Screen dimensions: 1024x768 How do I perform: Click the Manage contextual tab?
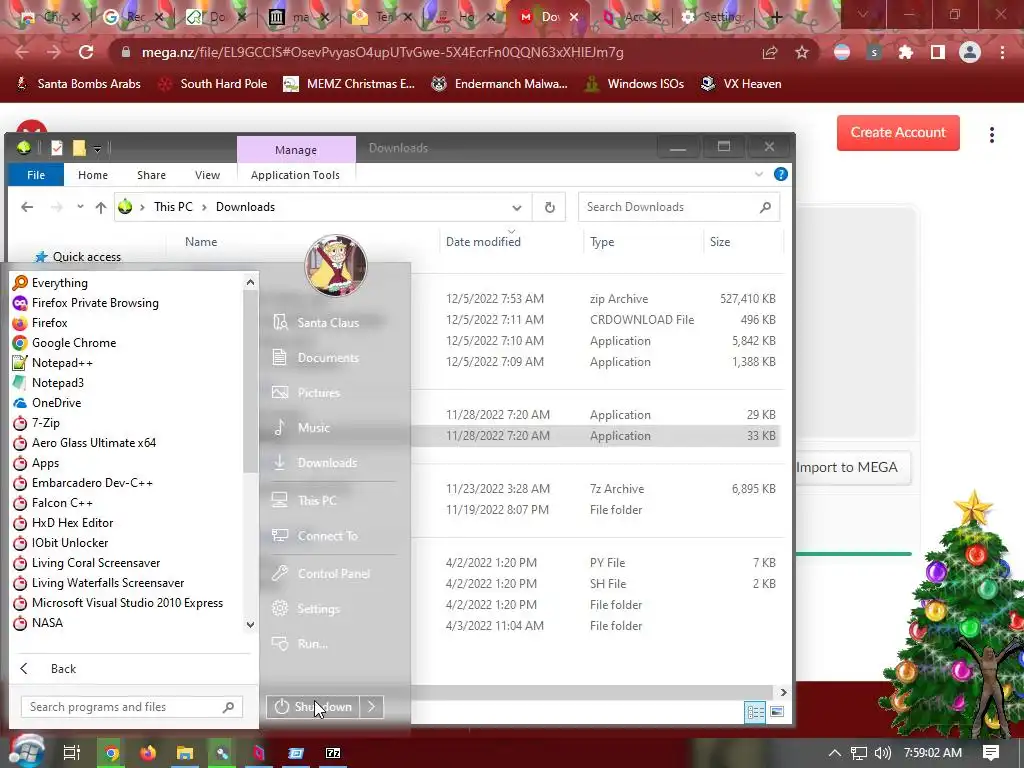pyautogui.click(x=296, y=150)
